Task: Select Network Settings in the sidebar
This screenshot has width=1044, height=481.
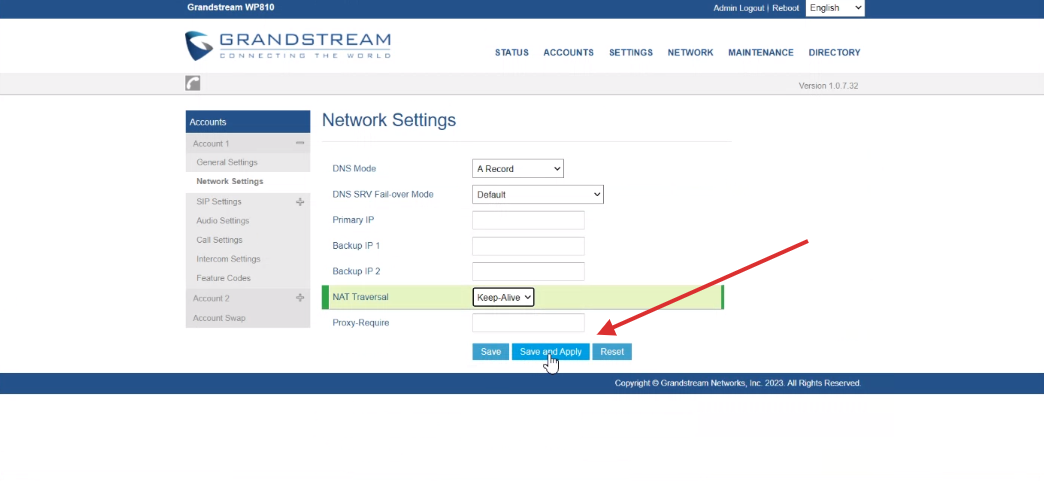Action: (x=230, y=181)
